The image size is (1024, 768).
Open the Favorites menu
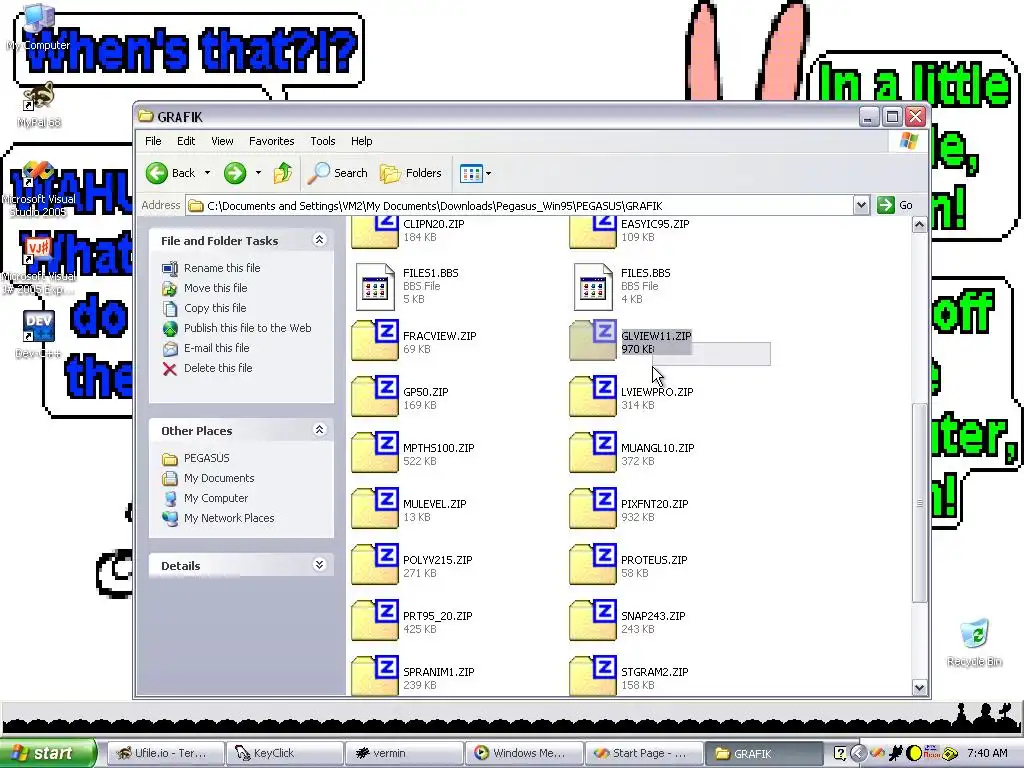(272, 141)
